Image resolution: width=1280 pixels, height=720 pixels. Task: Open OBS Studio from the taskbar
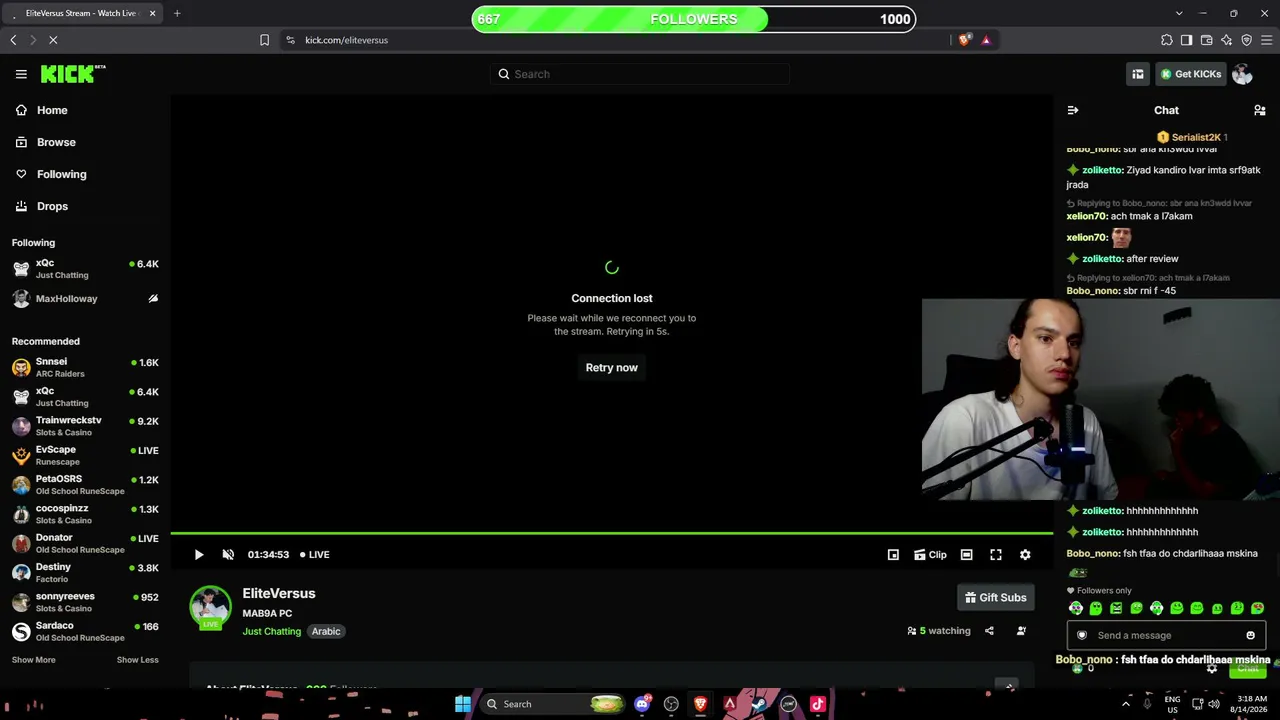click(x=671, y=704)
